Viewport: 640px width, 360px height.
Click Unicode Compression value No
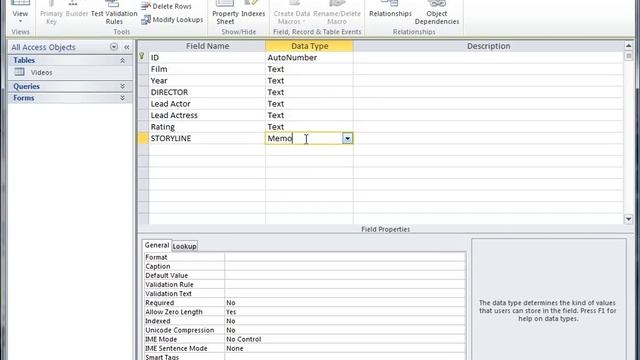click(x=345, y=330)
